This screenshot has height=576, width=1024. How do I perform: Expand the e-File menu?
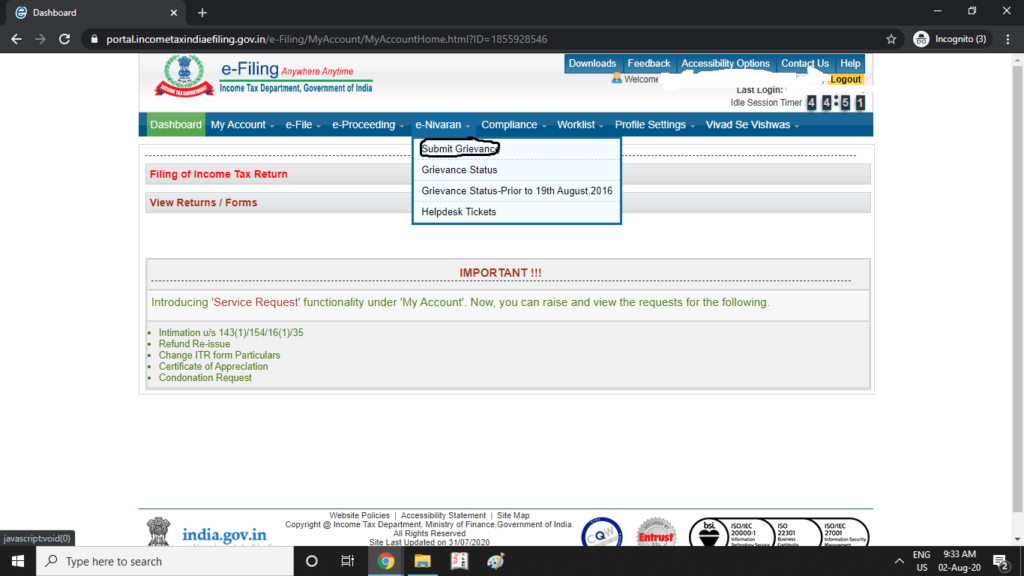302,125
